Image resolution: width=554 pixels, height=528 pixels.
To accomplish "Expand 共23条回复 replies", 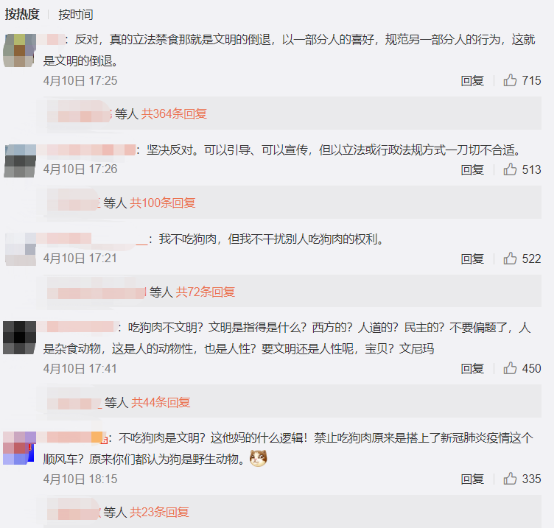I will coord(159,512).
